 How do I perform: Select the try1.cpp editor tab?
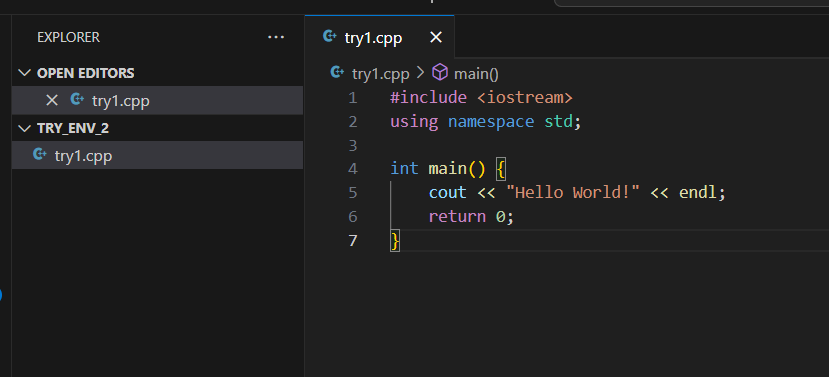tap(379, 37)
